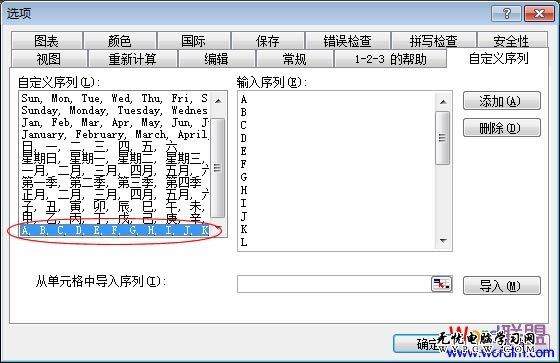Click letter D in 输入序列 box

click(x=244, y=138)
